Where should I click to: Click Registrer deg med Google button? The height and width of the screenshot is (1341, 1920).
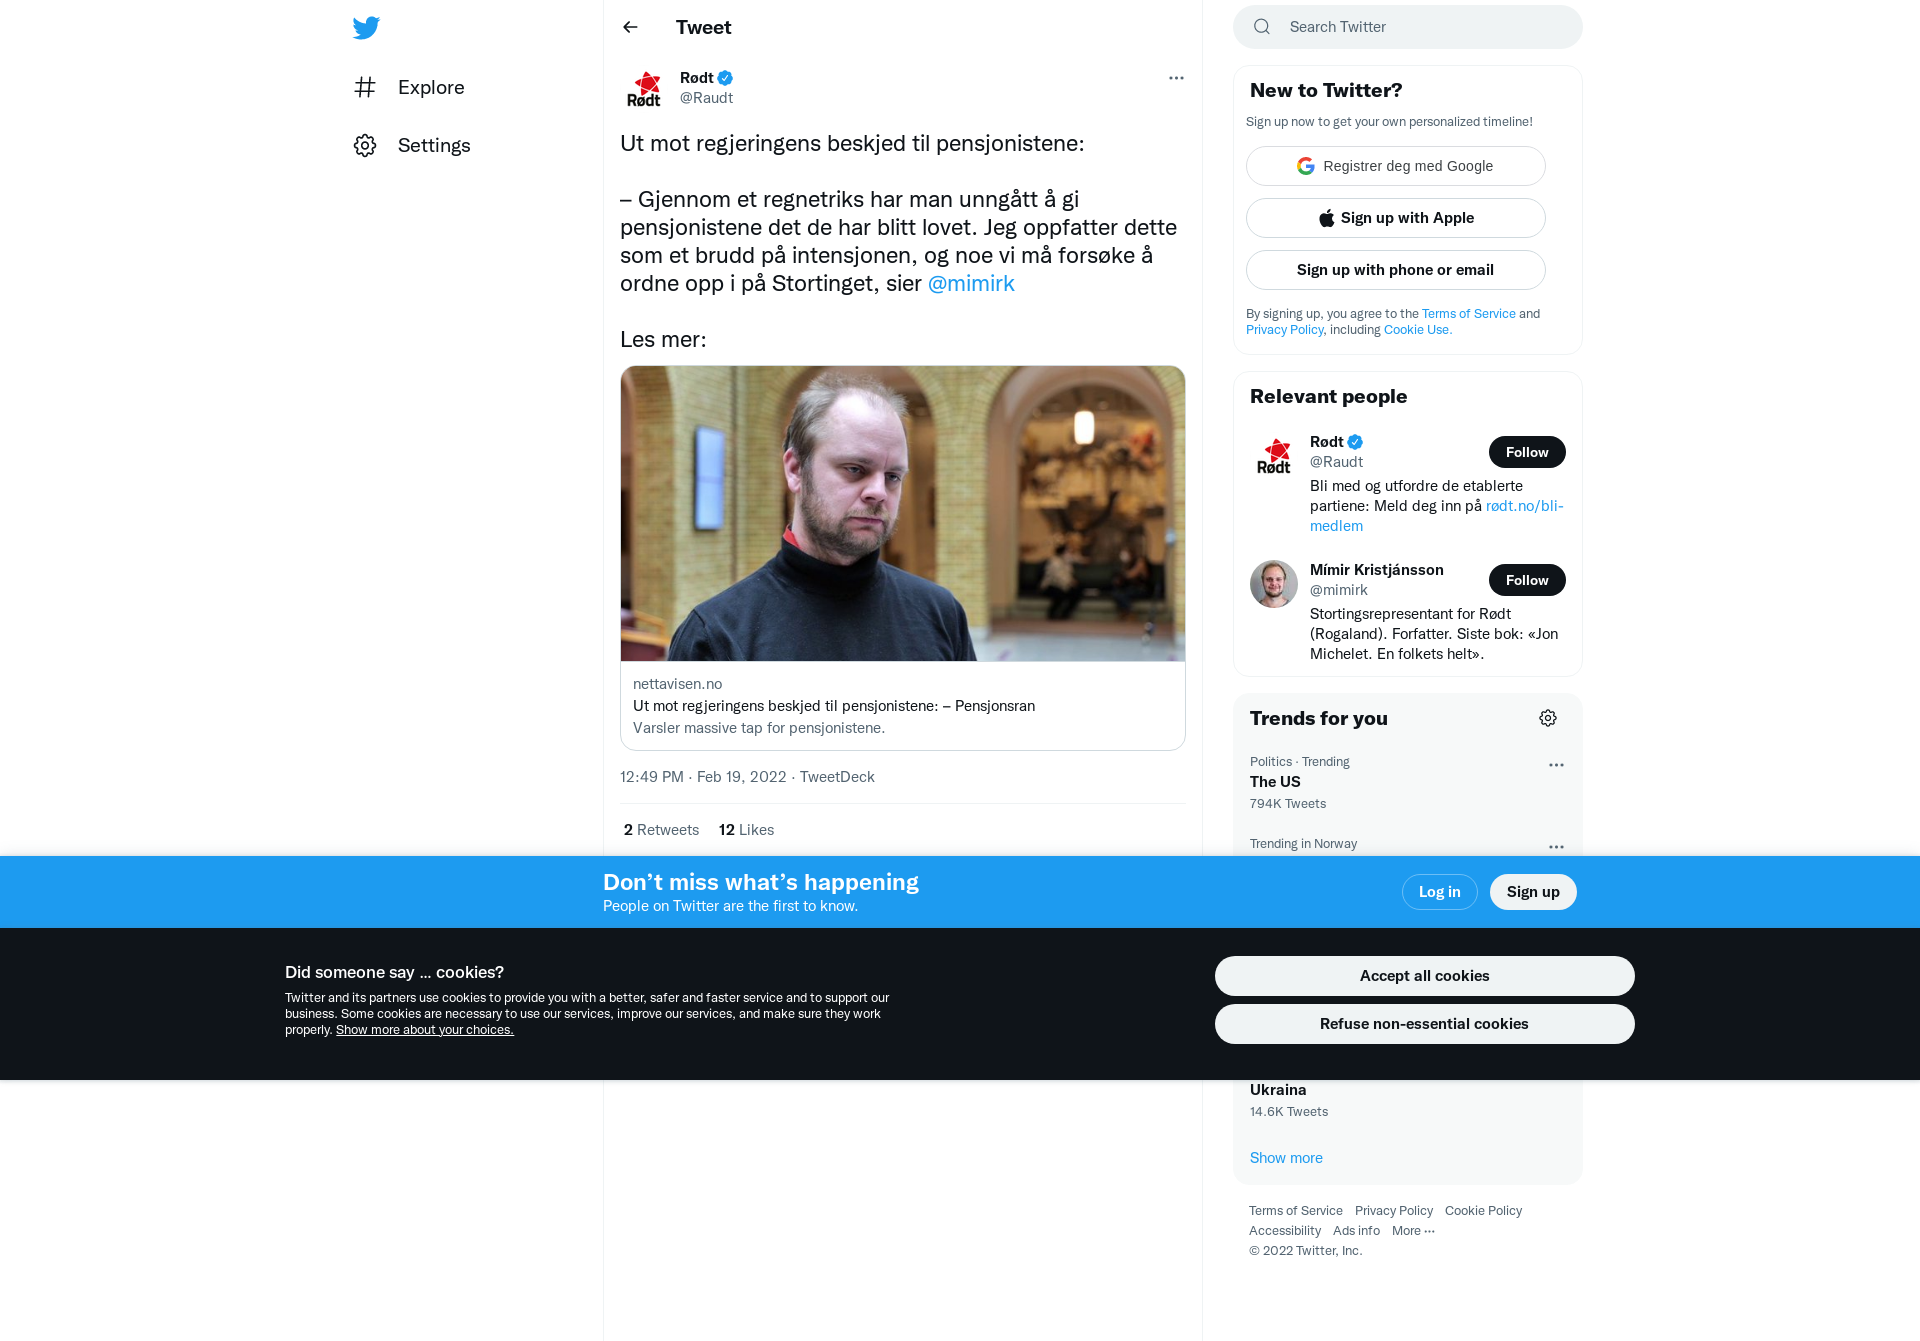click(x=1395, y=166)
